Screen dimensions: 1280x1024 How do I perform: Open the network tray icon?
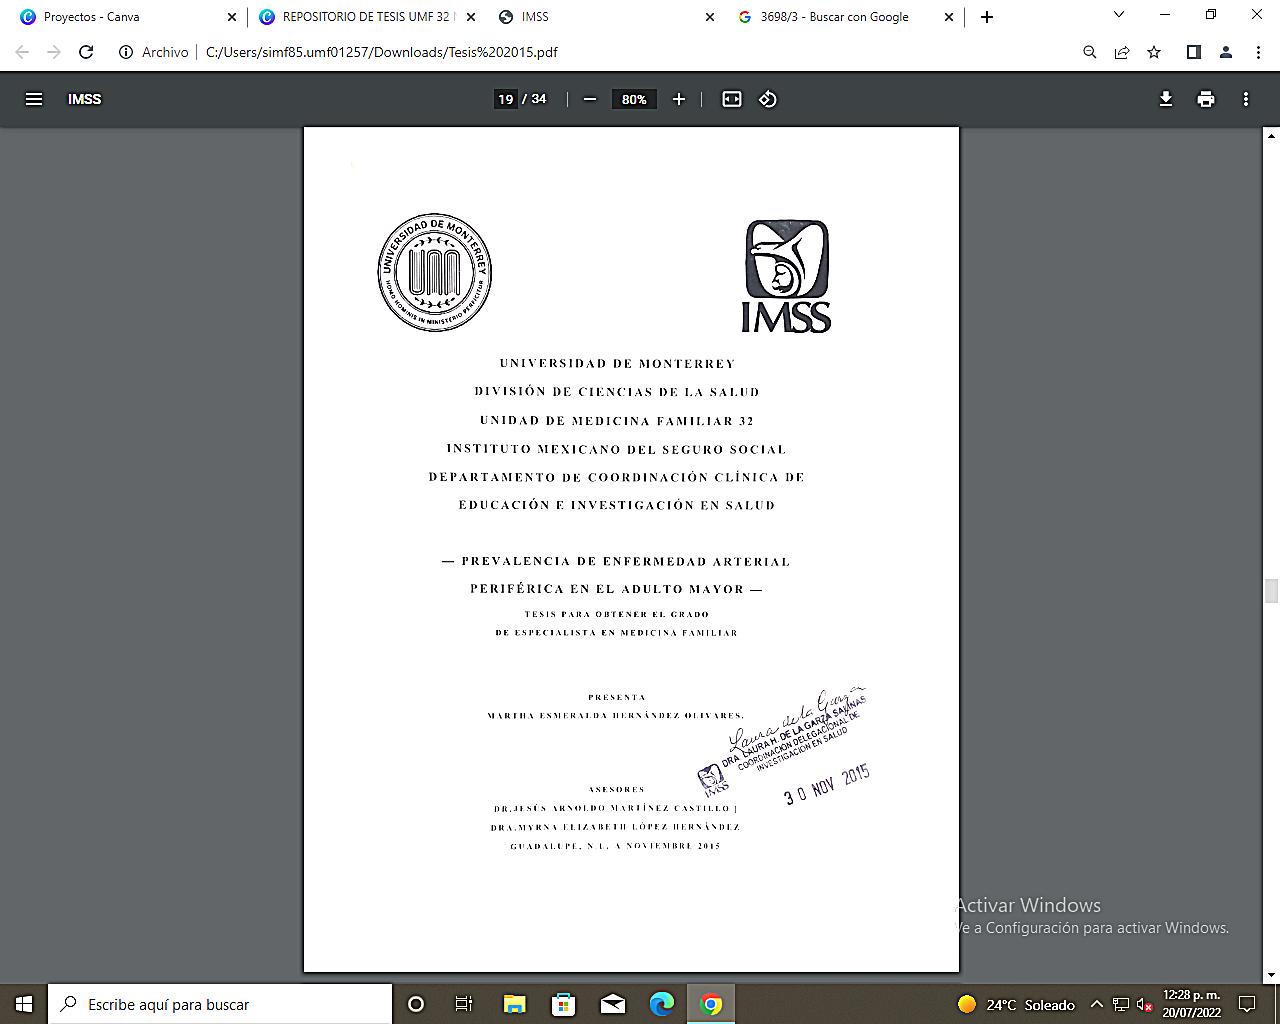(1121, 1005)
